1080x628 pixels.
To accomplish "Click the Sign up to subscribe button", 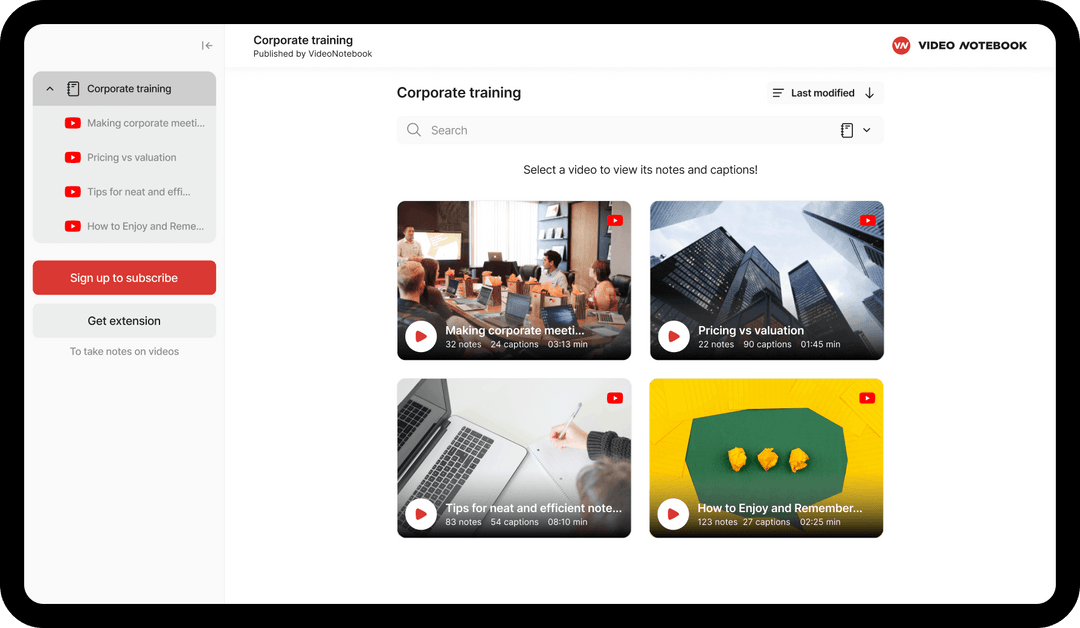I will pyautogui.click(x=124, y=277).
